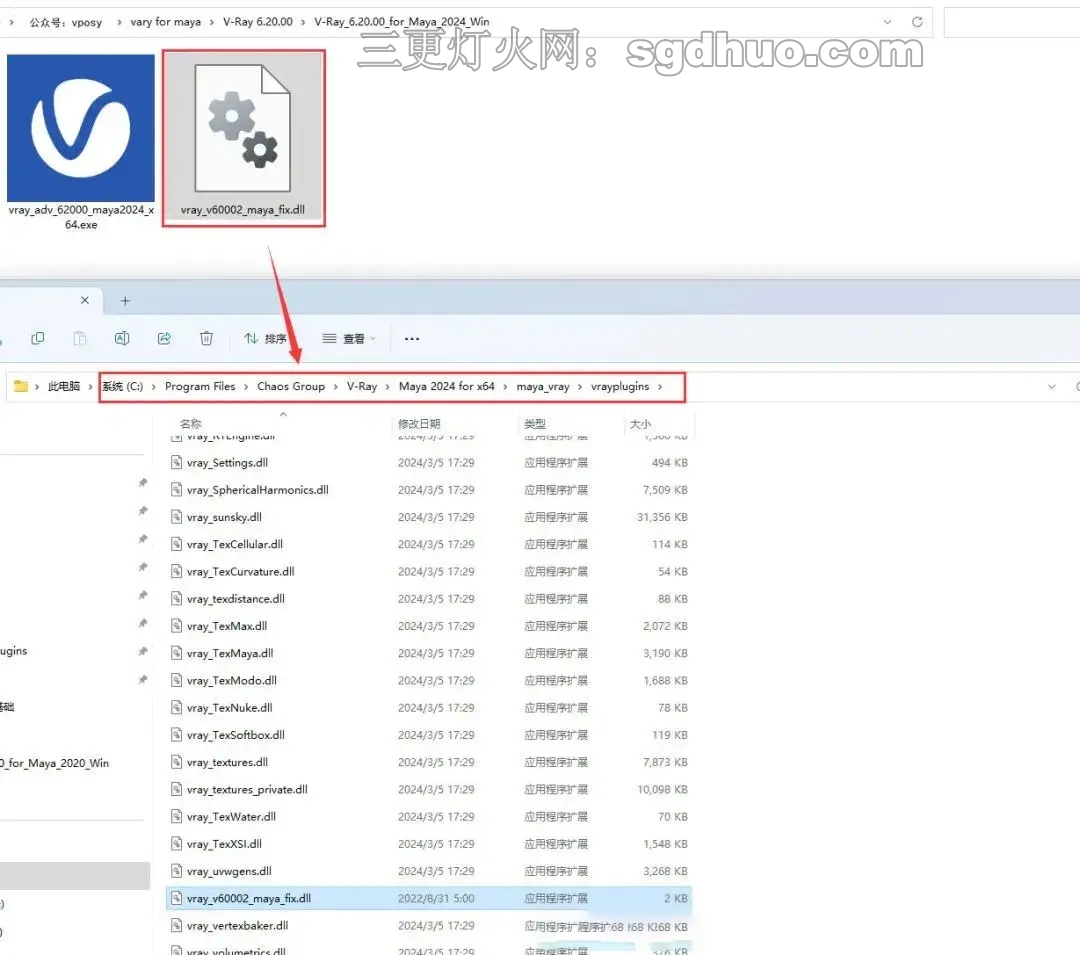The image size is (1080, 955).
Task: Go to maya_vray in the breadcrumb
Action: click(543, 386)
